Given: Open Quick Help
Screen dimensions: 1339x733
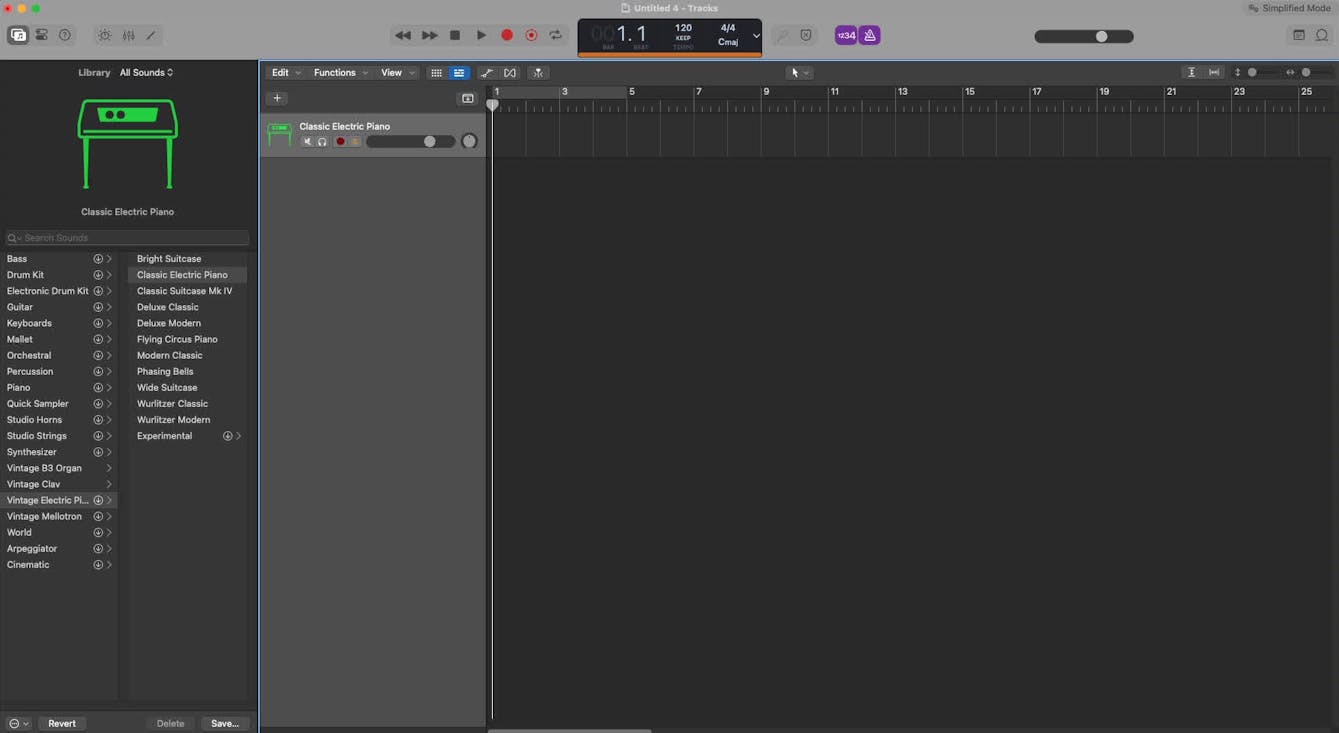Looking at the screenshot, I should point(65,35).
